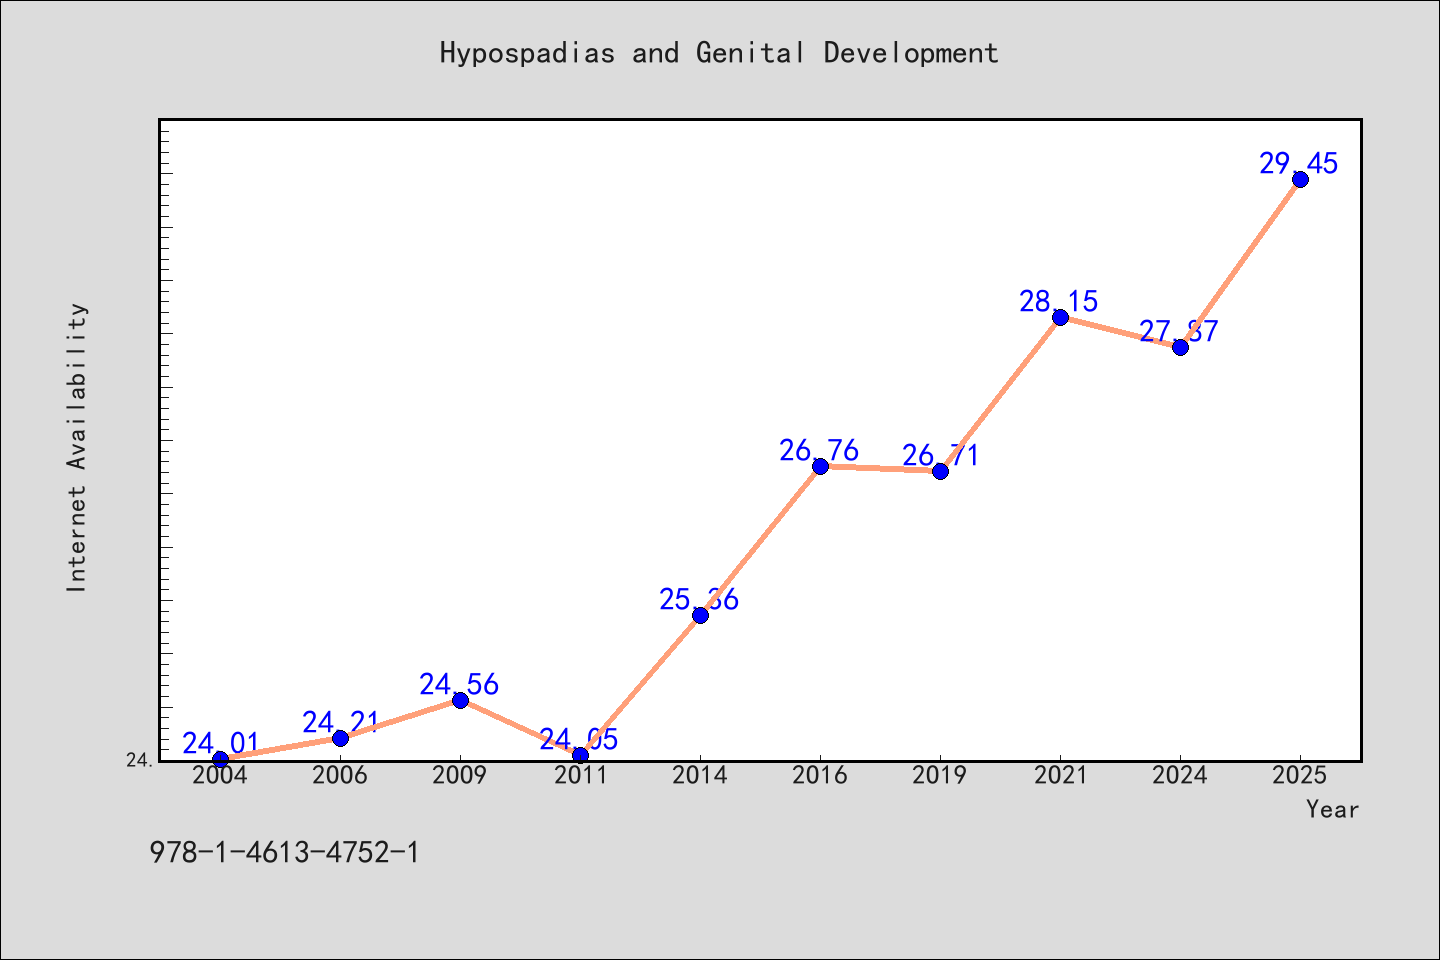The width and height of the screenshot is (1440, 960).
Task: Click the 2011 x-axis tick label
Action: pyautogui.click(x=580, y=776)
